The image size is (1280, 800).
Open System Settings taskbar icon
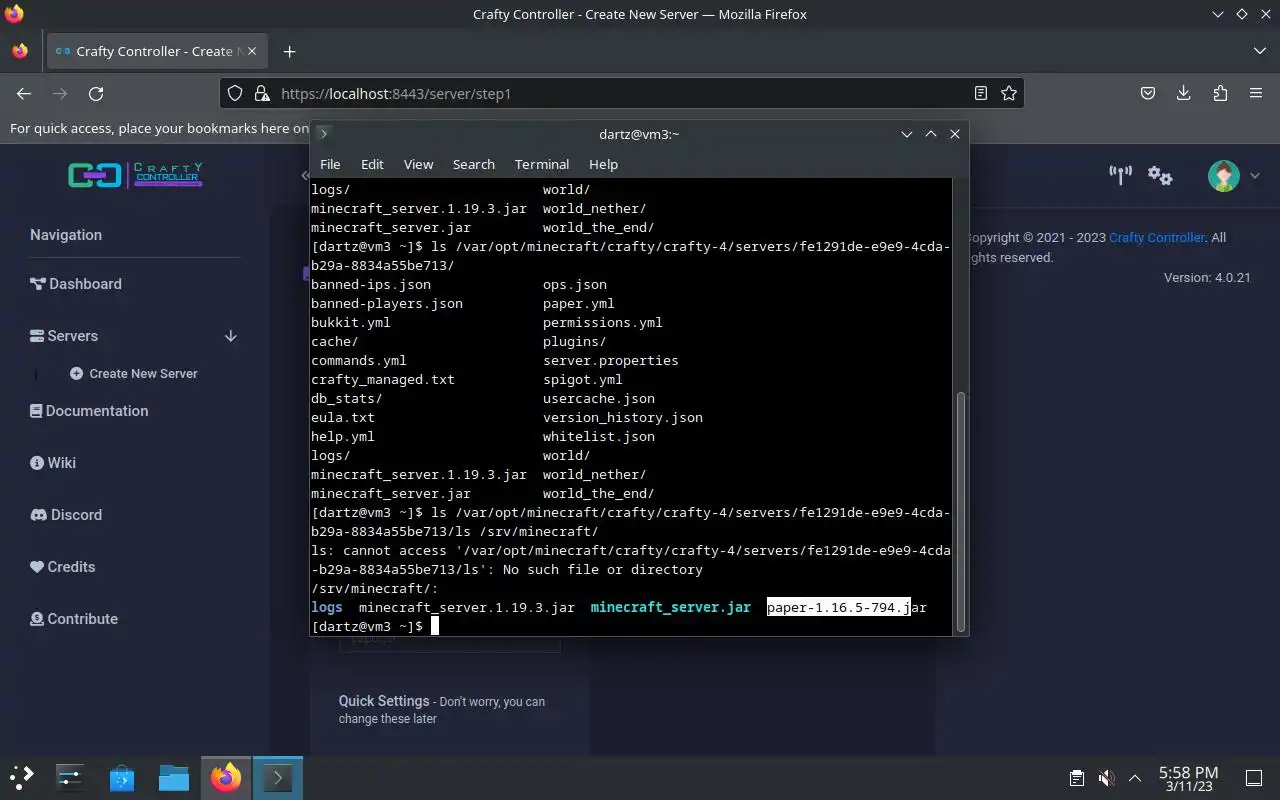(x=70, y=777)
